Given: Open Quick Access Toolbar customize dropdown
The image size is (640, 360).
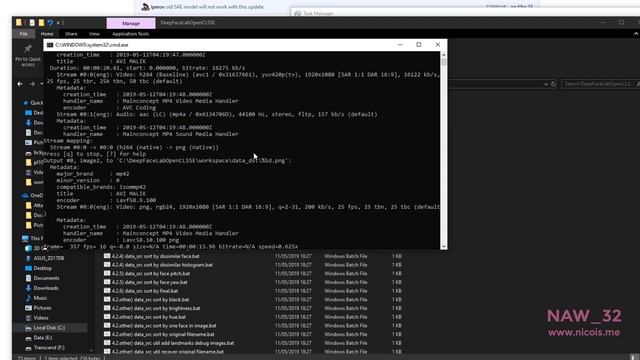Looking at the screenshot, I should click(x=58, y=22).
